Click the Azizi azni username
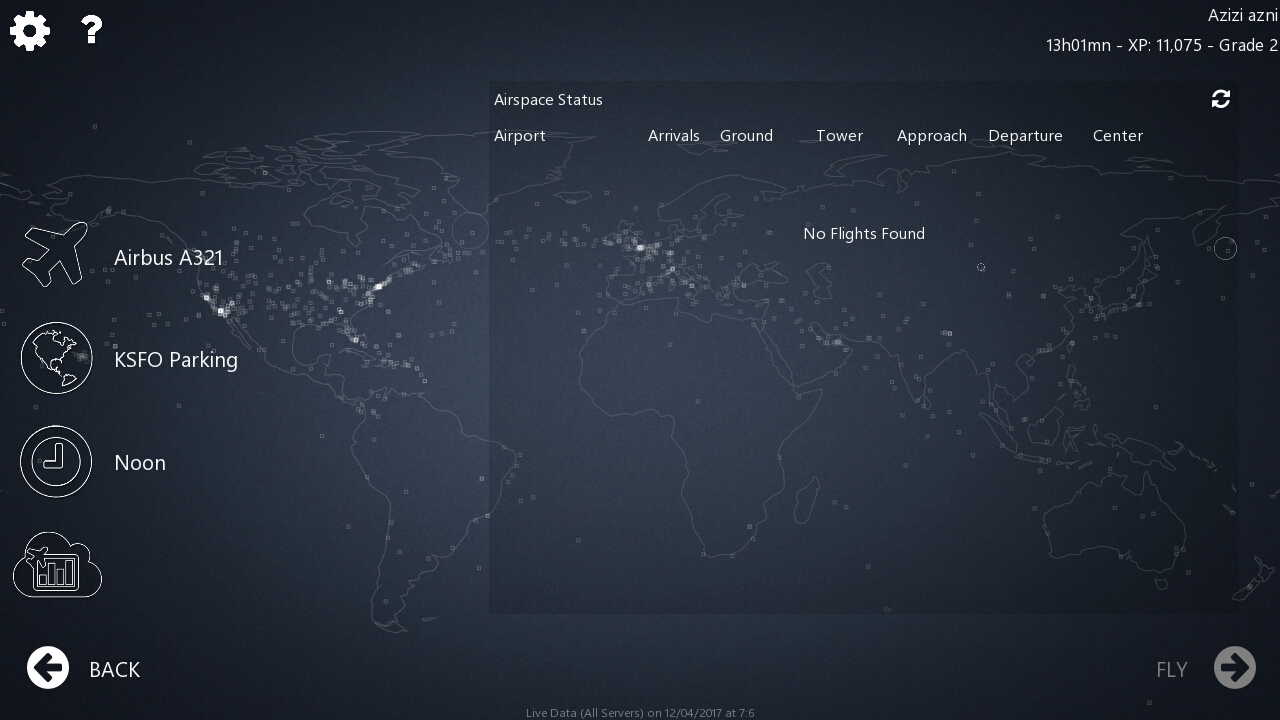The width and height of the screenshot is (1280, 720). (1243, 15)
